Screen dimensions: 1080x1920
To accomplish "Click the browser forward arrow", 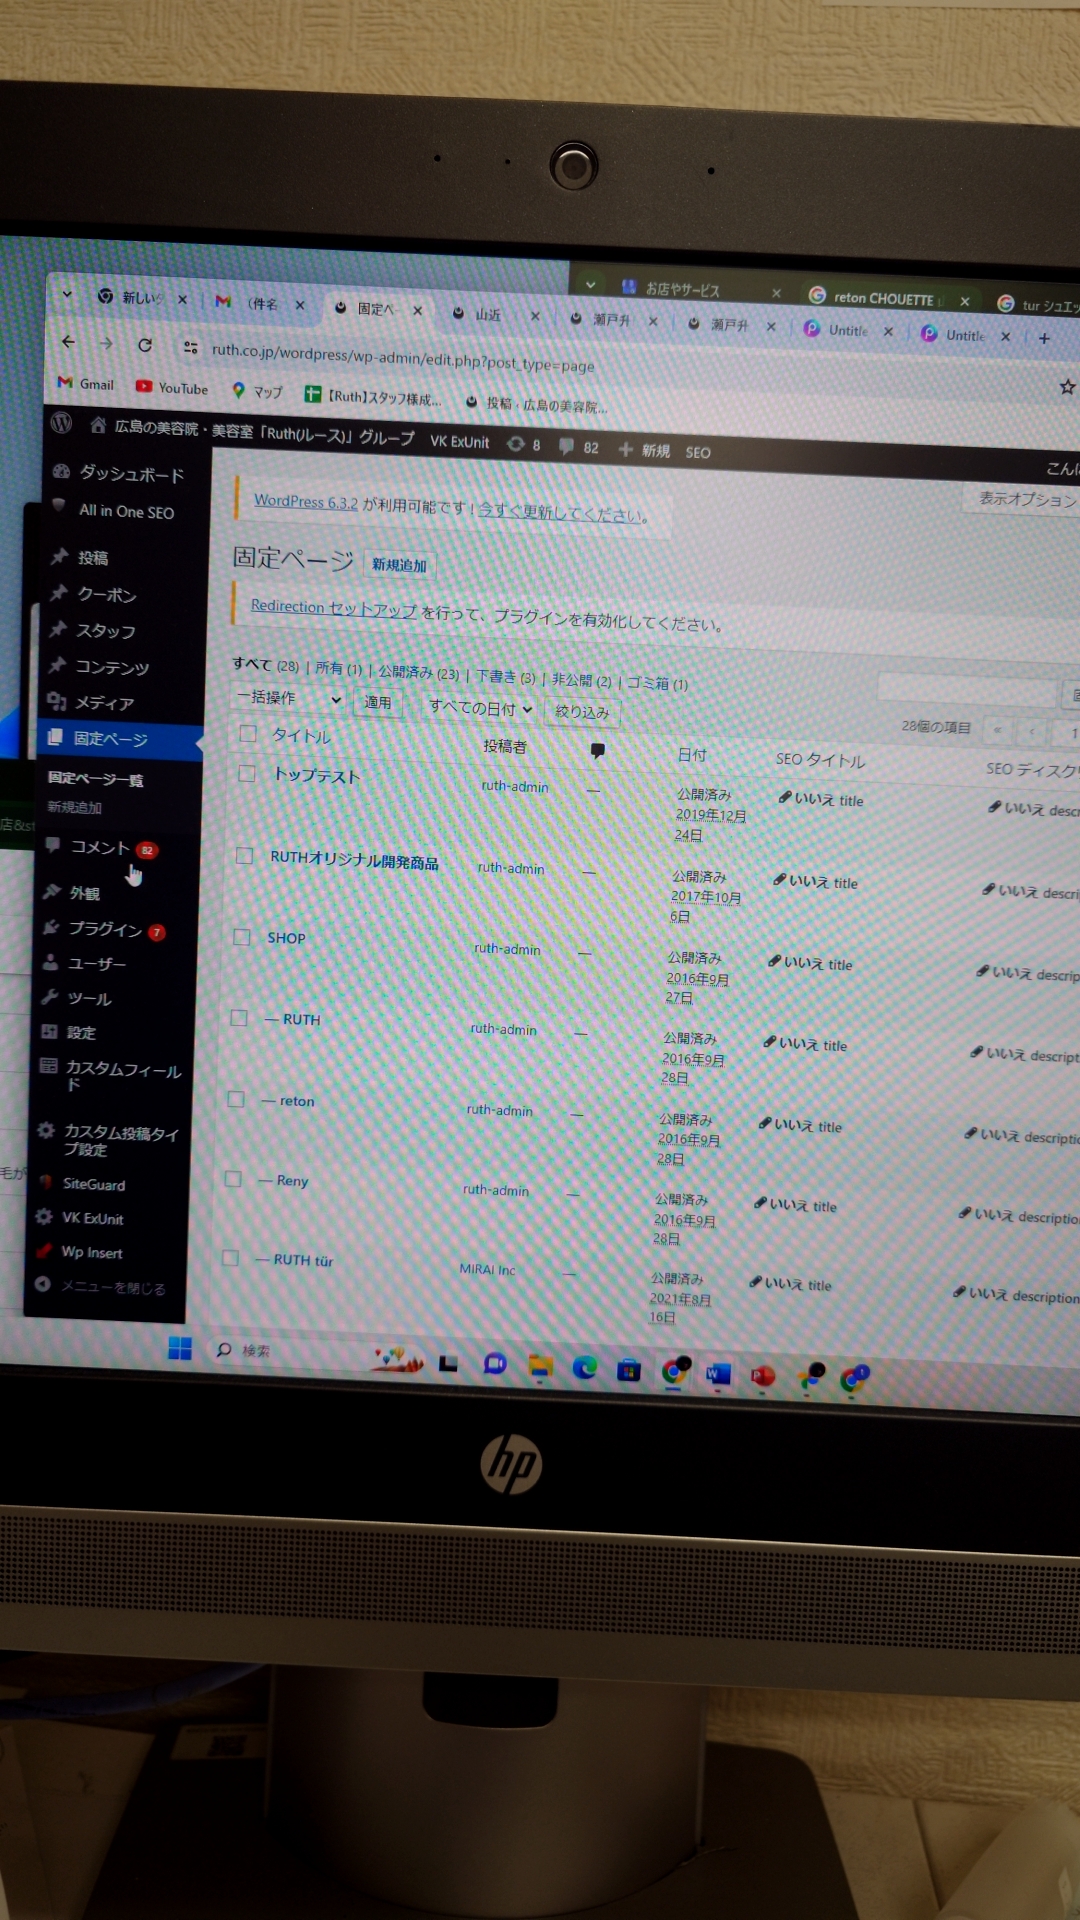I will (x=106, y=343).
